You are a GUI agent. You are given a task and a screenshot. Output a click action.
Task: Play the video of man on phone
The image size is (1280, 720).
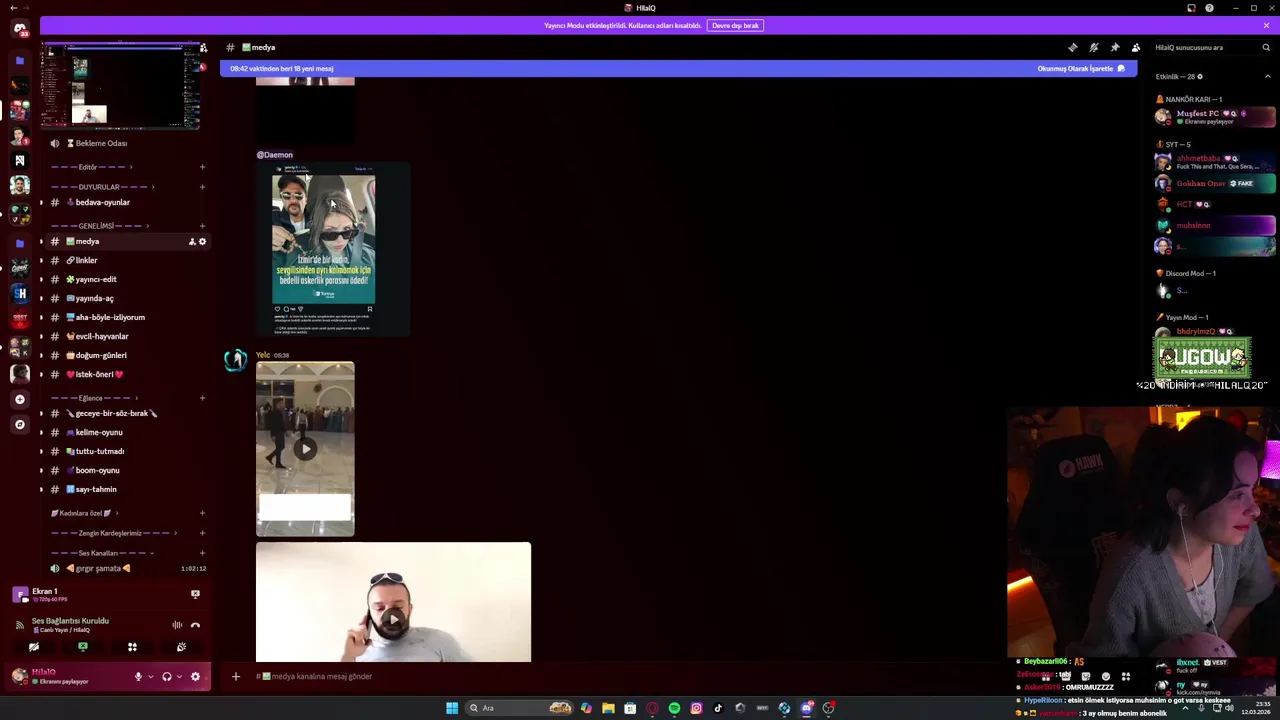[x=393, y=619]
